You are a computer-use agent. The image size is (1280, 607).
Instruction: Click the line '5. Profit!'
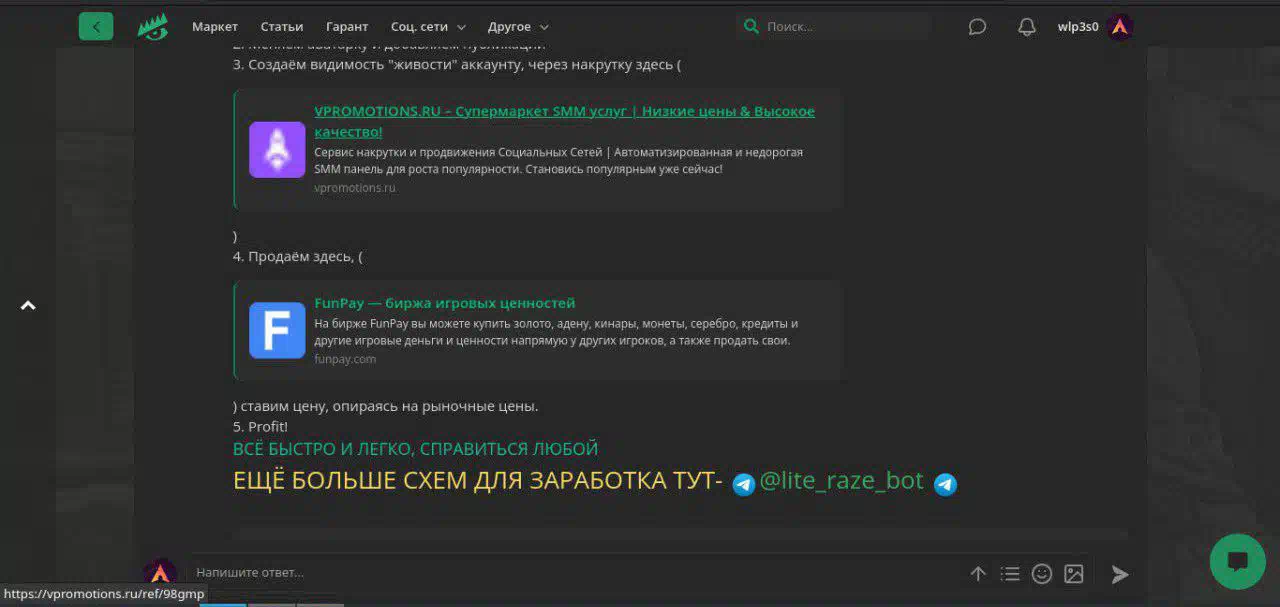pos(260,427)
